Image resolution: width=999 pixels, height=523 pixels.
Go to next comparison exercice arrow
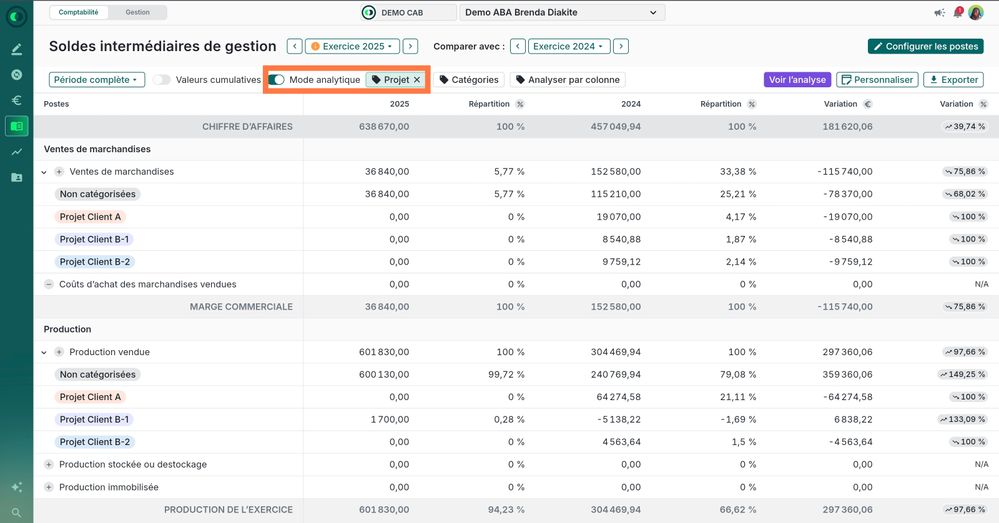[x=621, y=46]
